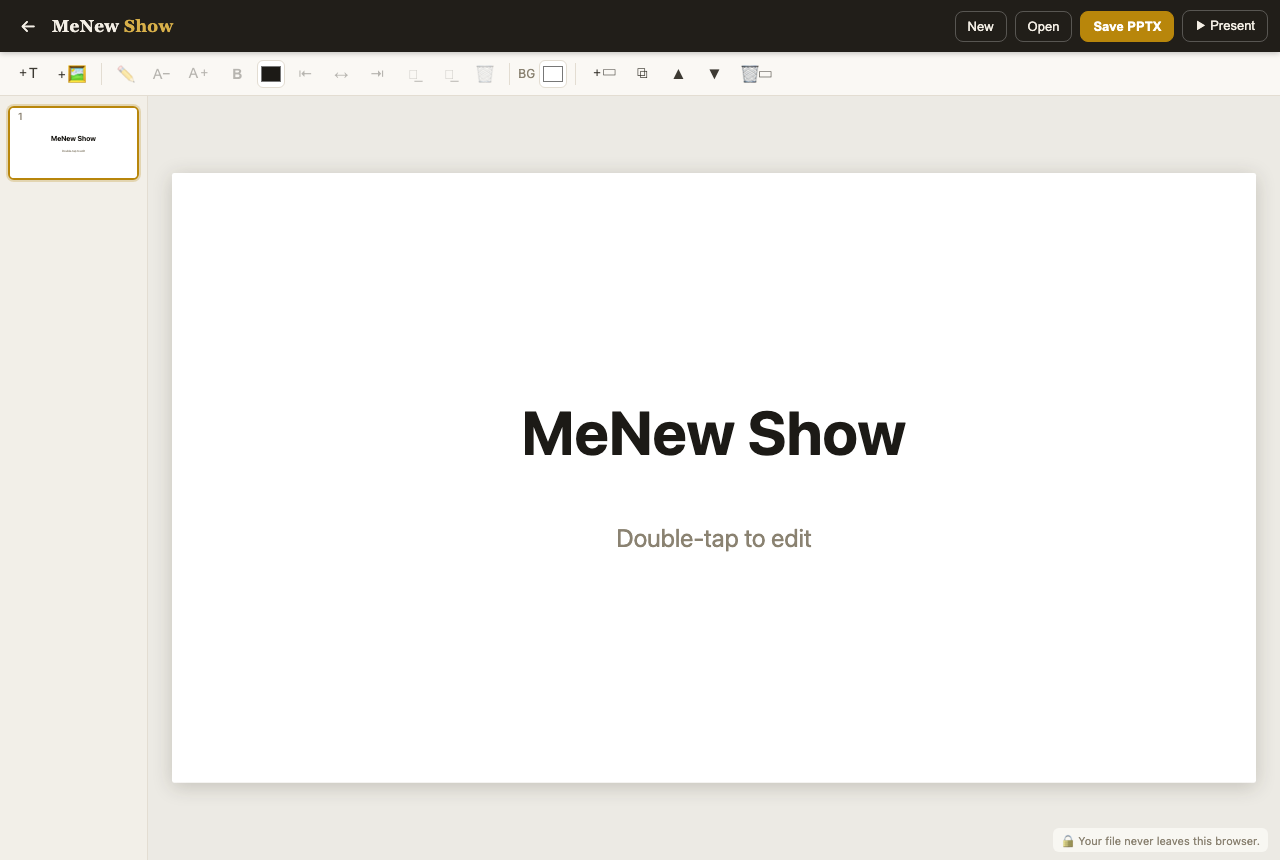Click the pencil edit text tool
Screen dimensions: 1280x860
pos(126,74)
